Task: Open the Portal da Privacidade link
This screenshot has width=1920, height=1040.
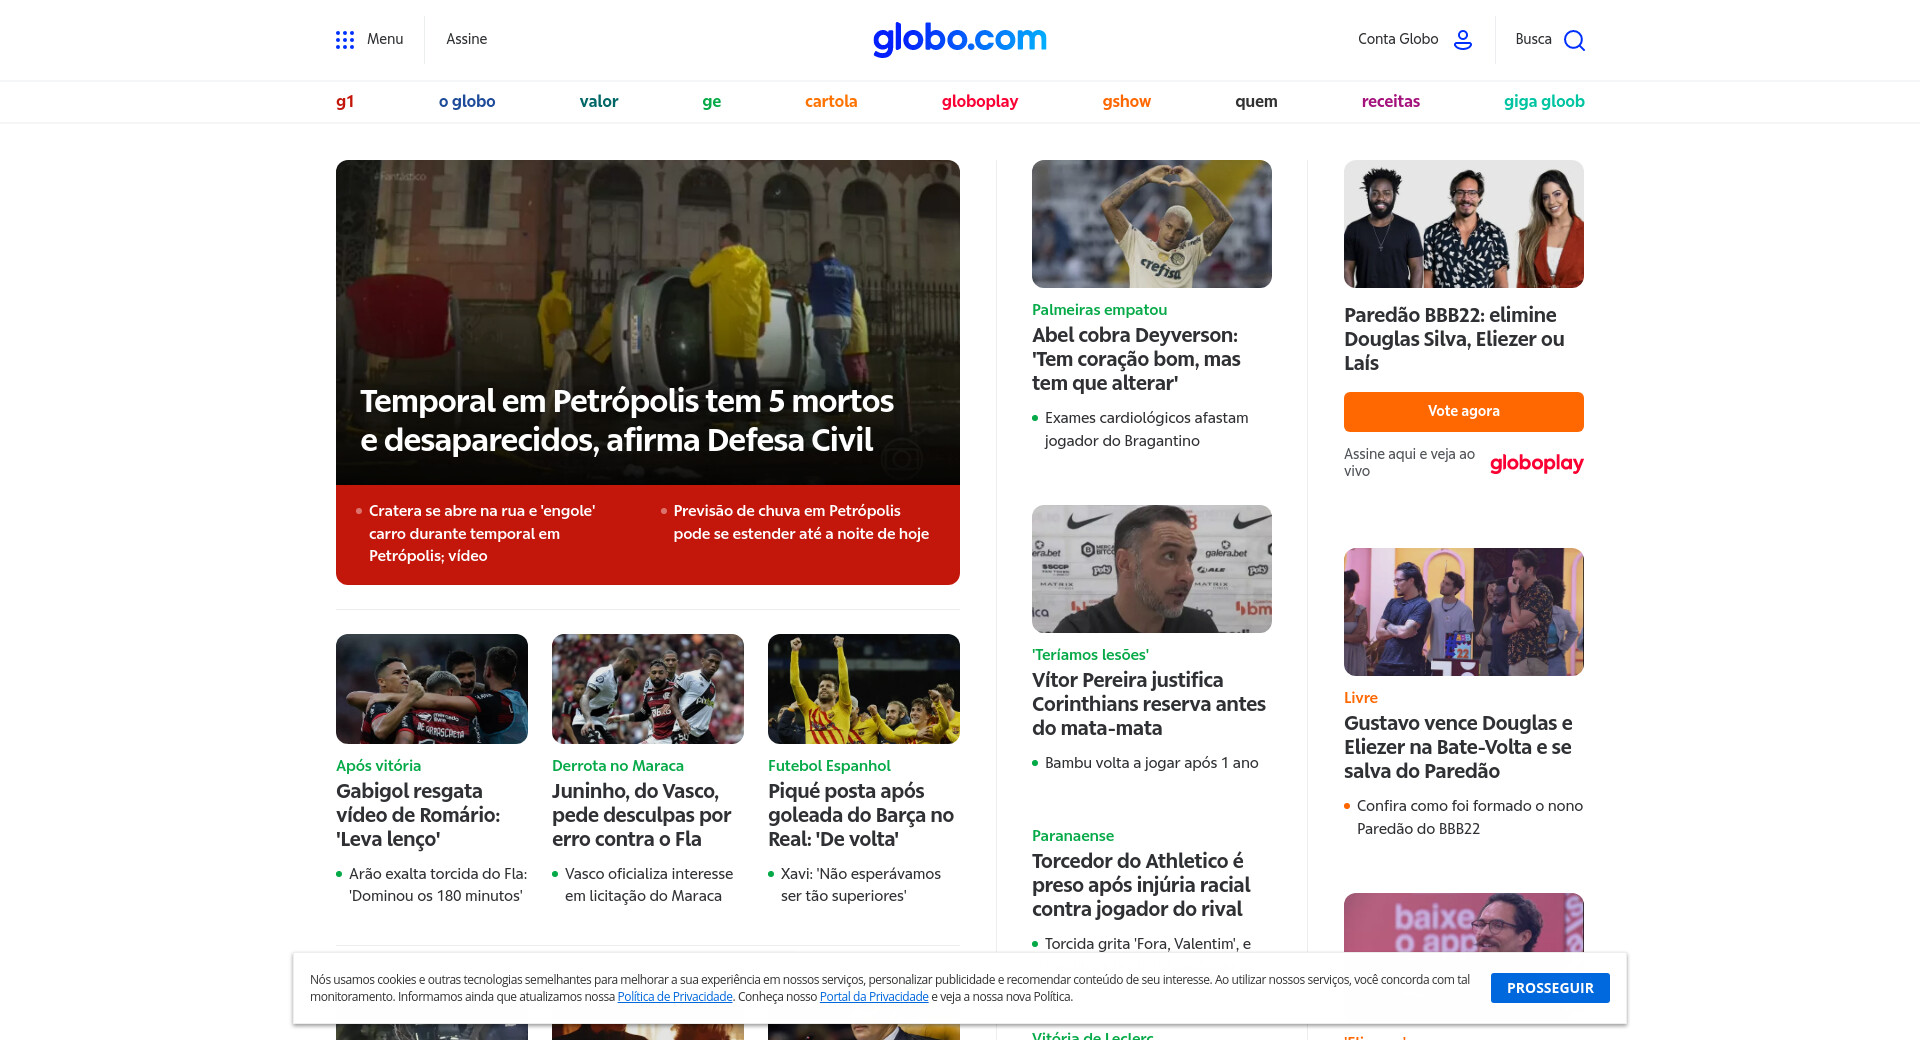Action: tap(874, 997)
